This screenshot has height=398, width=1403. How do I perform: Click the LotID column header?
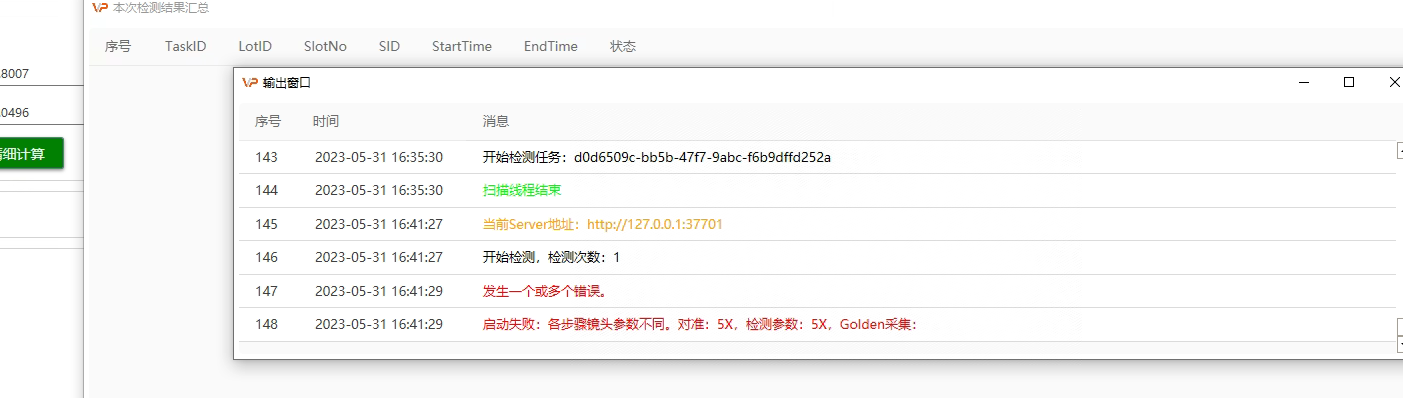pos(255,46)
